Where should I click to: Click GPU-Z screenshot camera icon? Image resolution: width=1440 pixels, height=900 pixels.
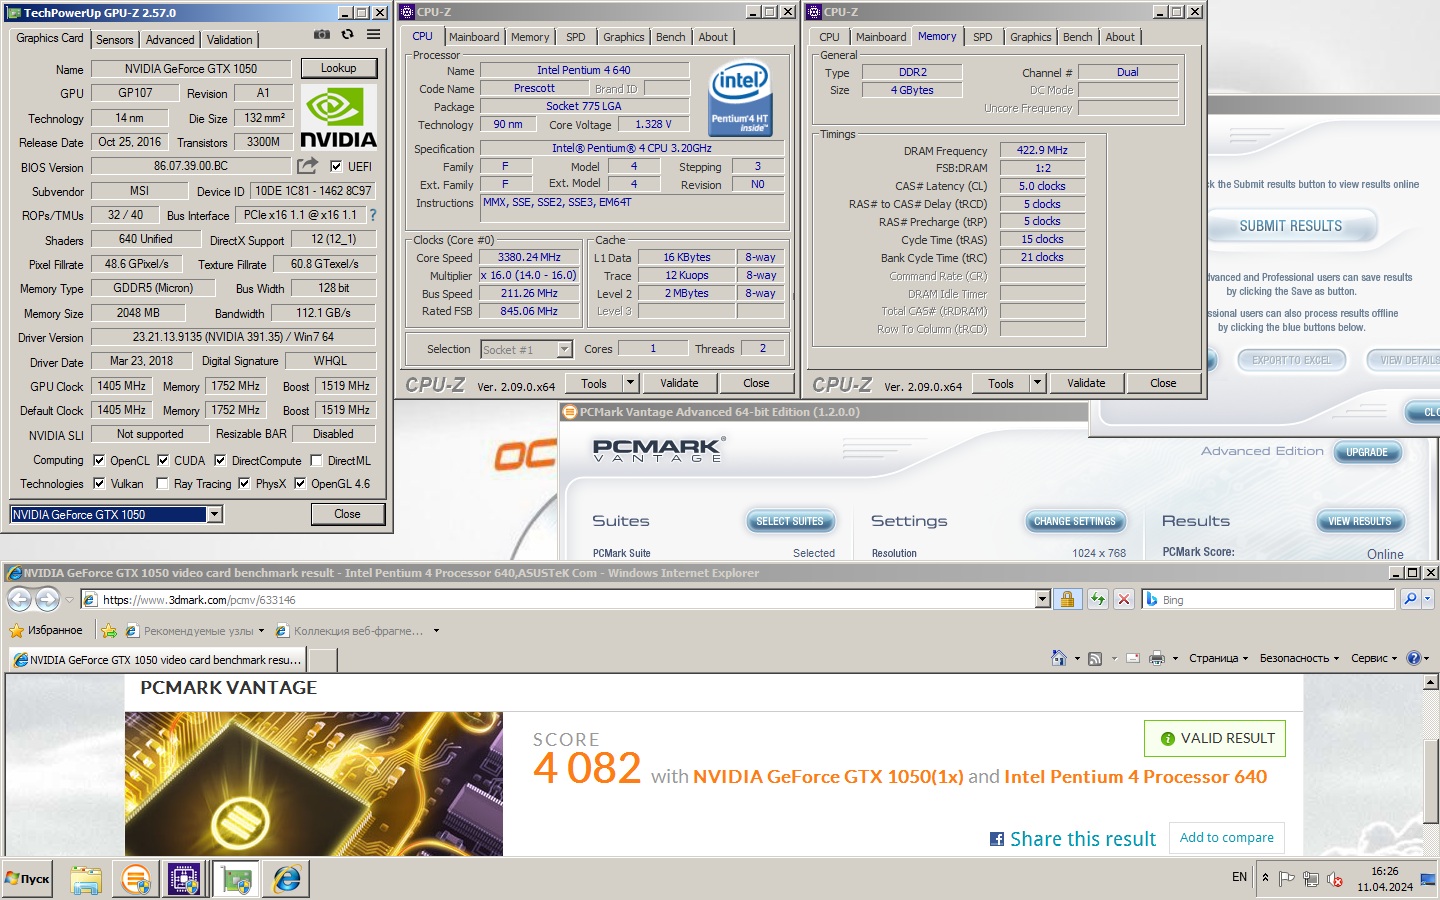tap(321, 34)
